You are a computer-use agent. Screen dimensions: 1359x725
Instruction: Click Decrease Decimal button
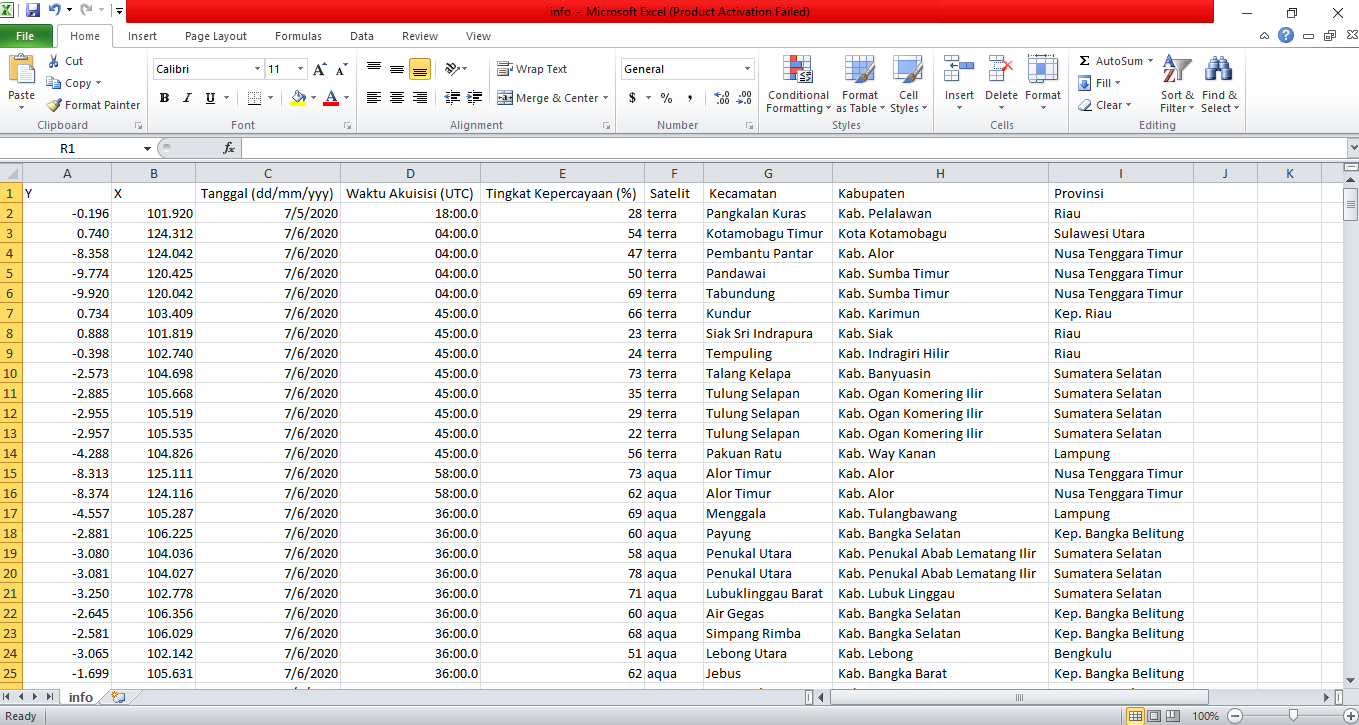[x=744, y=98]
